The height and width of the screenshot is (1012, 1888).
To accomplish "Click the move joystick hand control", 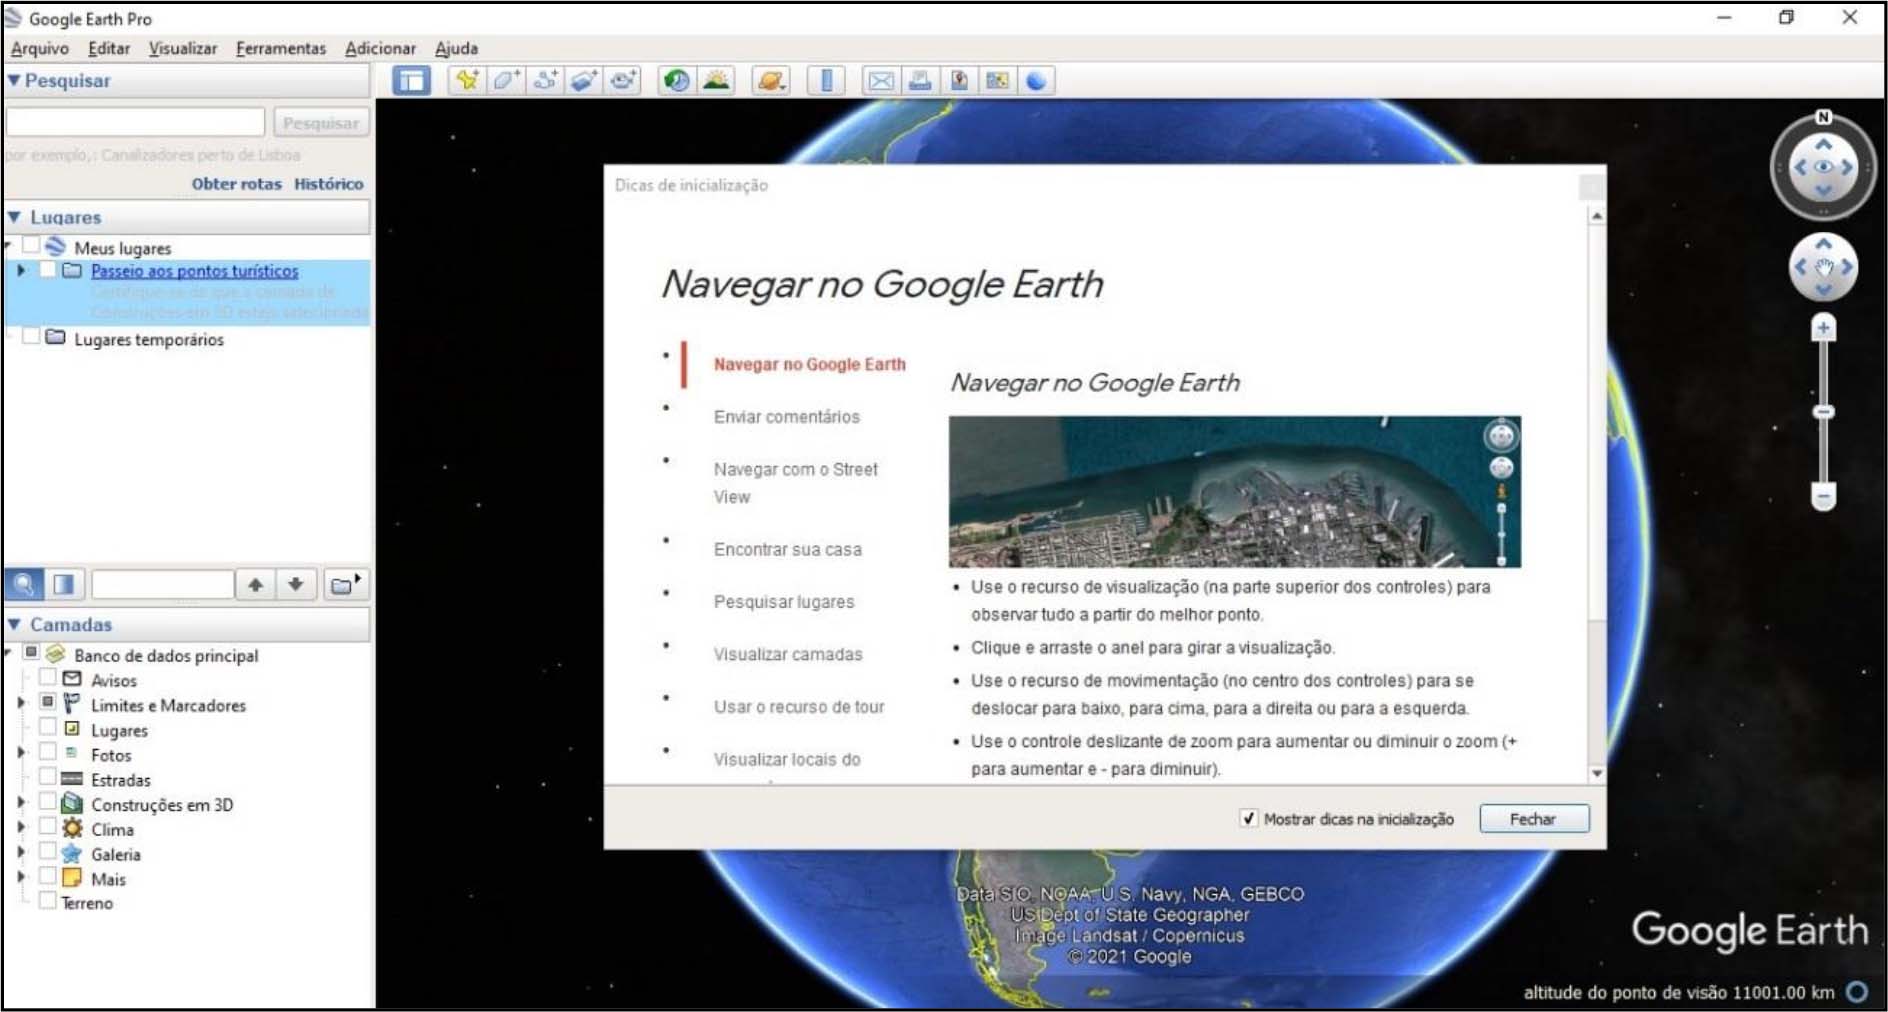I will click(1823, 267).
